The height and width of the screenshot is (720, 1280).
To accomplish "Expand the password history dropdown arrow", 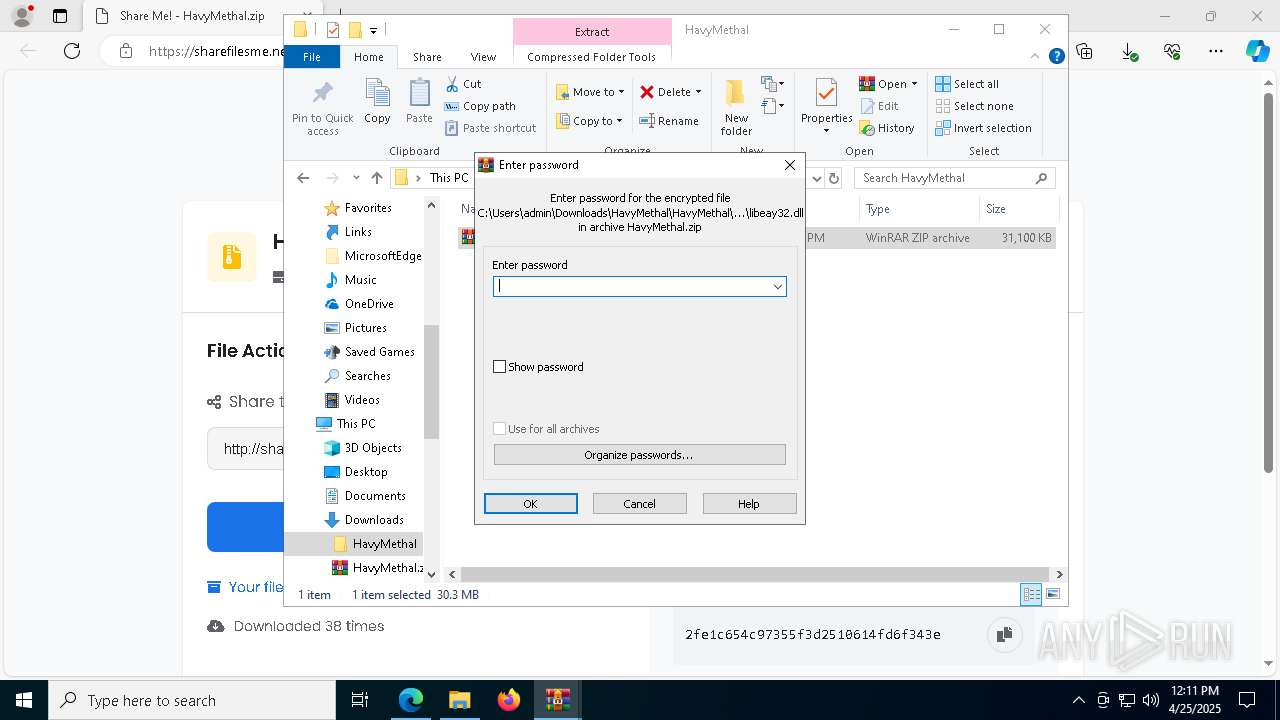I will 777,286.
